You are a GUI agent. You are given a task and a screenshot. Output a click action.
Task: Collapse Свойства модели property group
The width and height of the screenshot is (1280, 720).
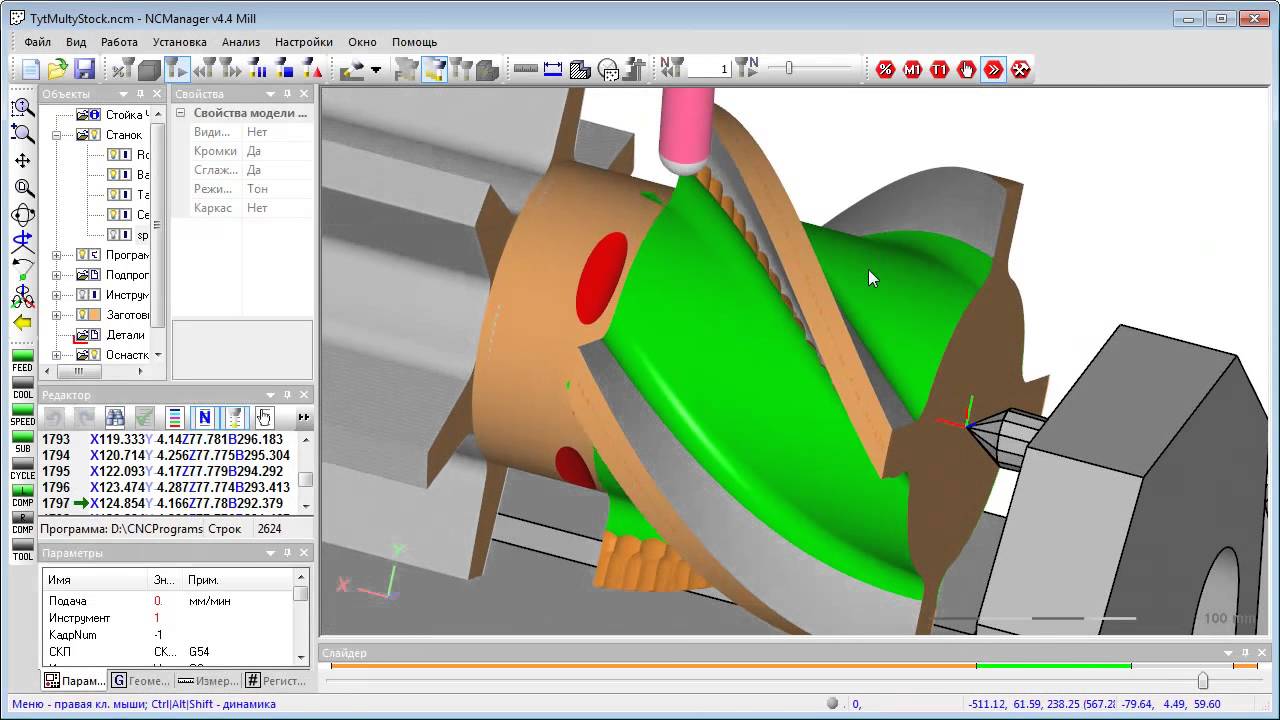click(x=181, y=113)
